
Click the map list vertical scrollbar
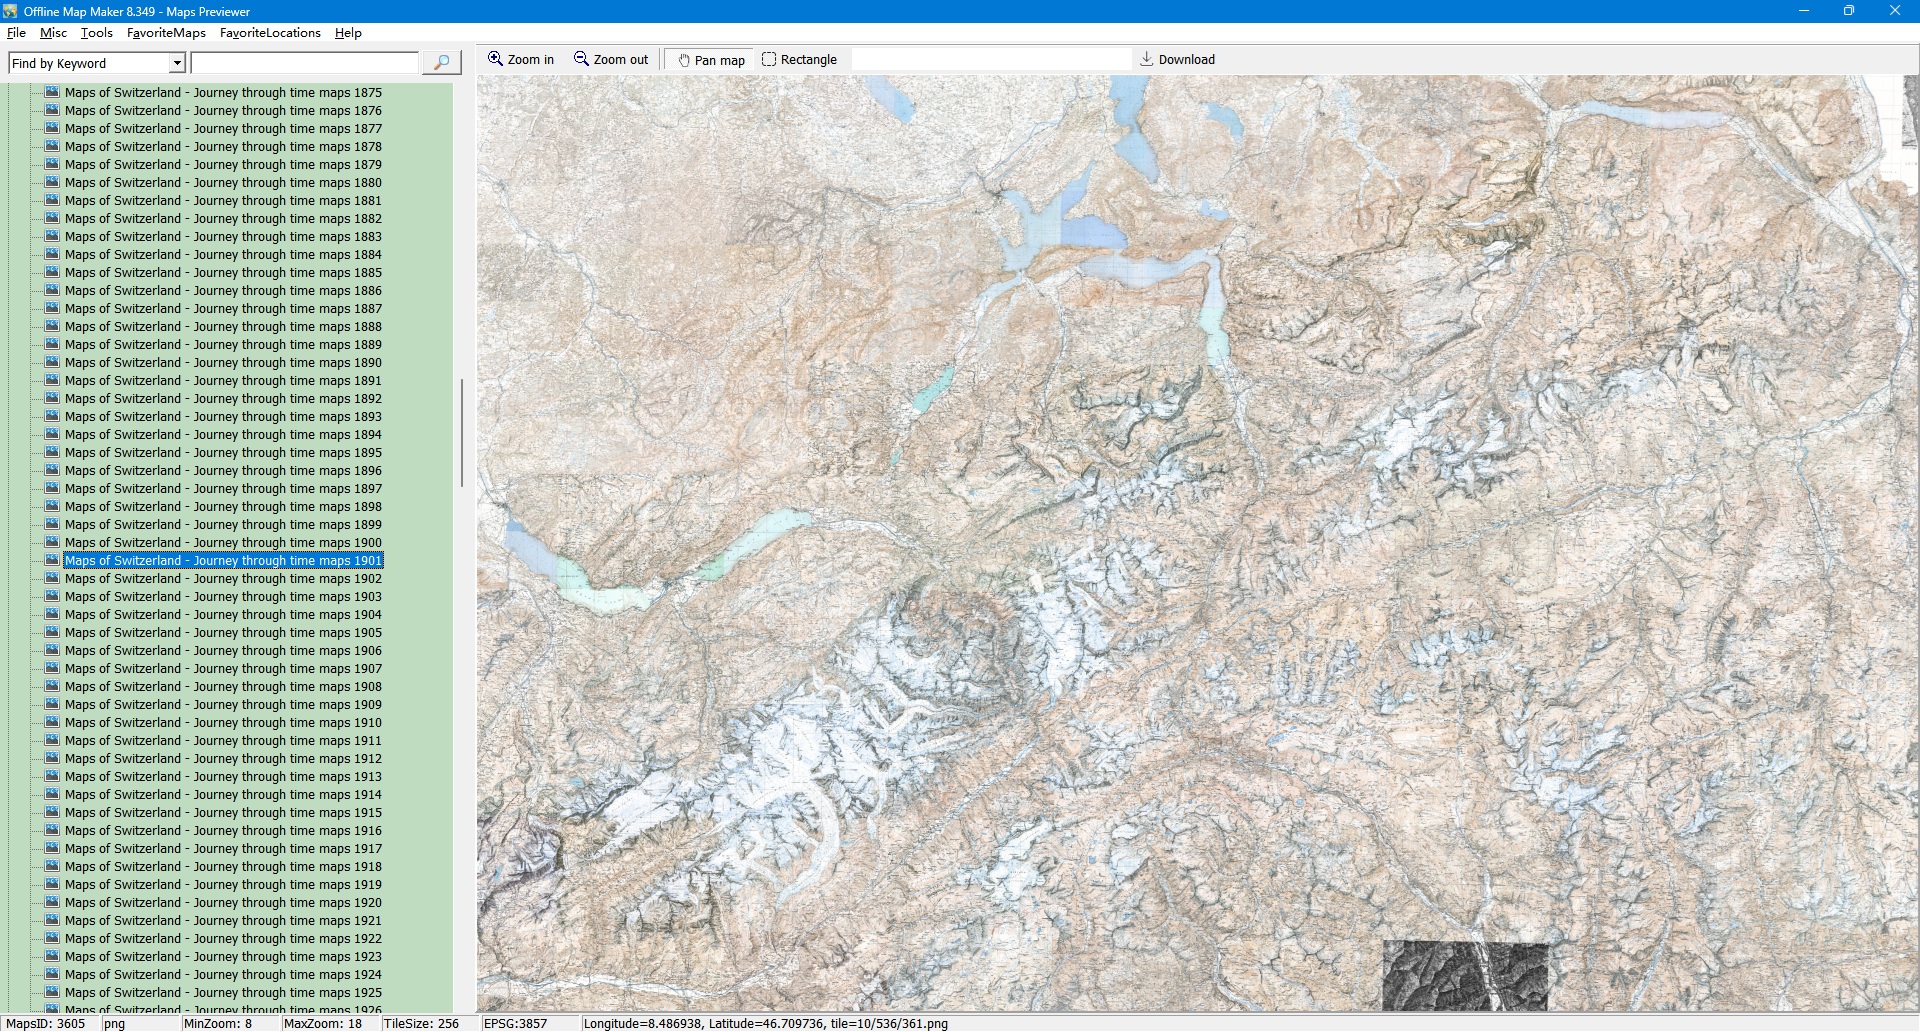pyautogui.click(x=461, y=433)
